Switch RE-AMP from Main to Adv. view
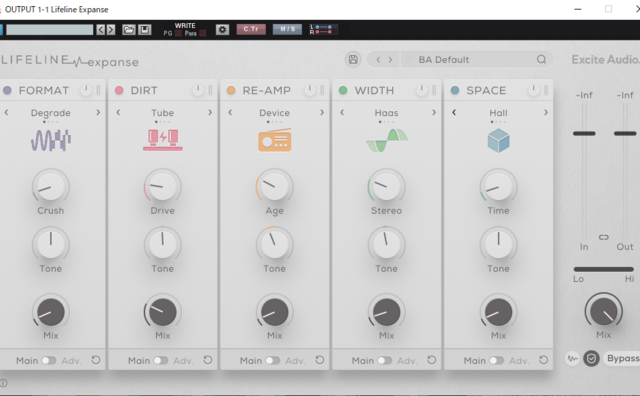Screen dimensions: 640x396 click(x=272, y=360)
